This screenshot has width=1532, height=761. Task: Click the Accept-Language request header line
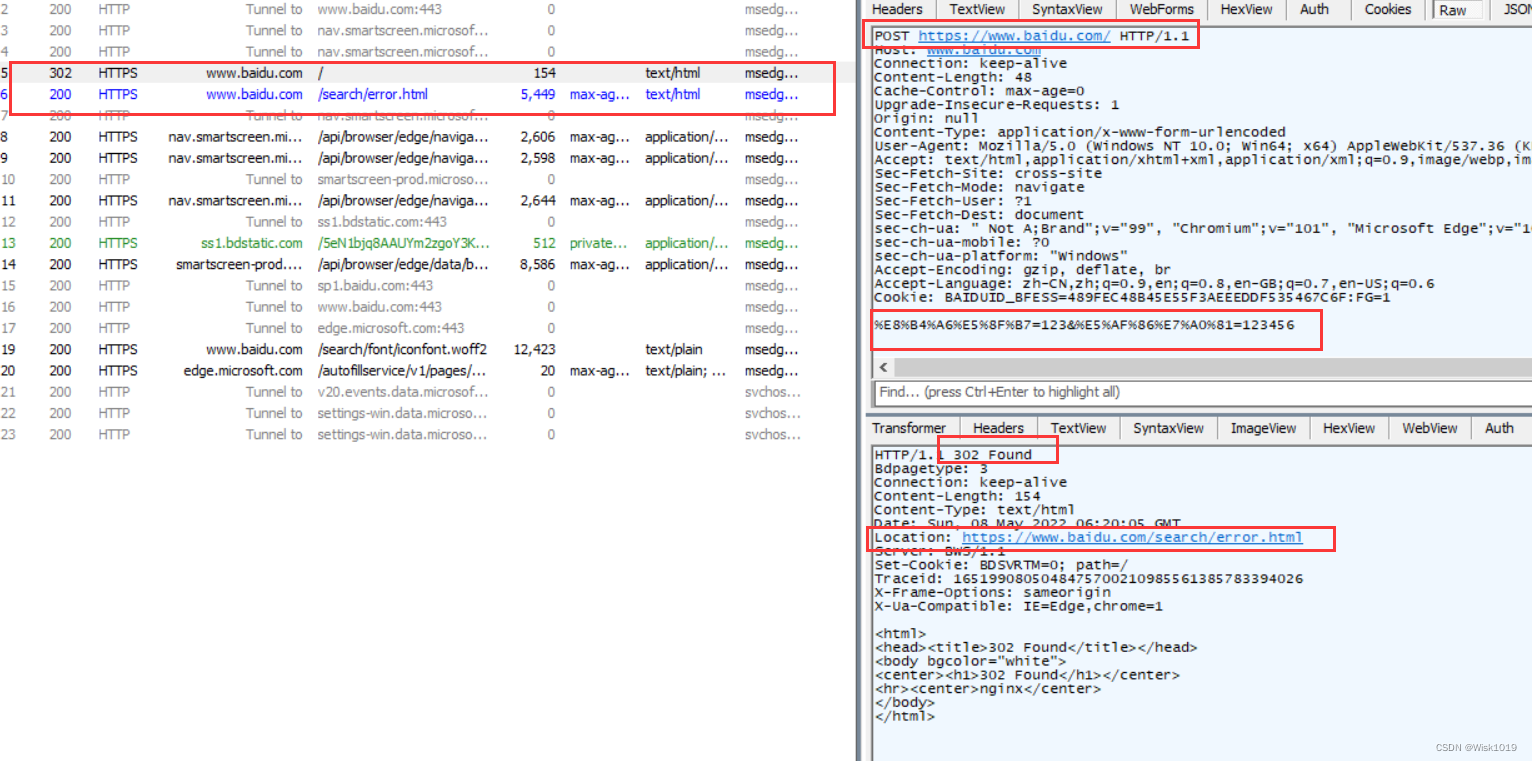click(1154, 283)
